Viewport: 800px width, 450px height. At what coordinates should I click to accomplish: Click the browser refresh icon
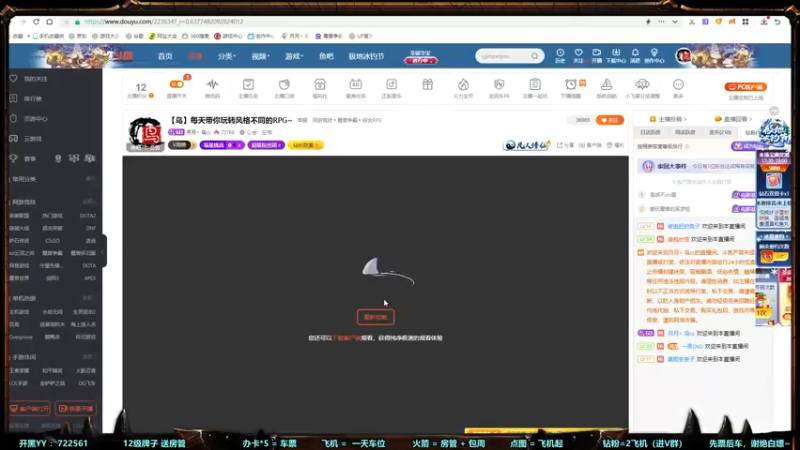pyautogui.click(x=36, y=22)
